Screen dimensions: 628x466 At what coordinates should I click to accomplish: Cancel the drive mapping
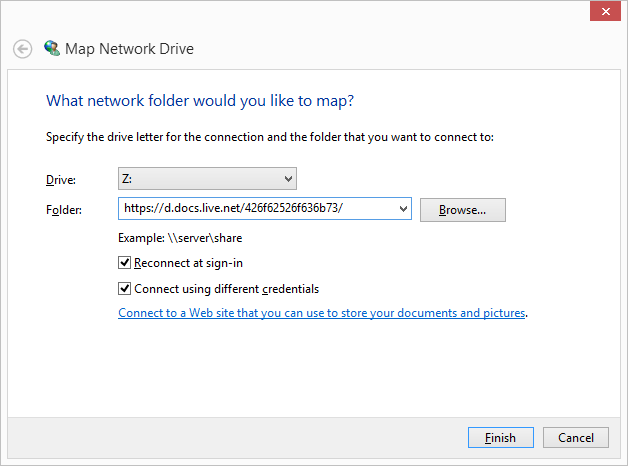pos(575,437)
